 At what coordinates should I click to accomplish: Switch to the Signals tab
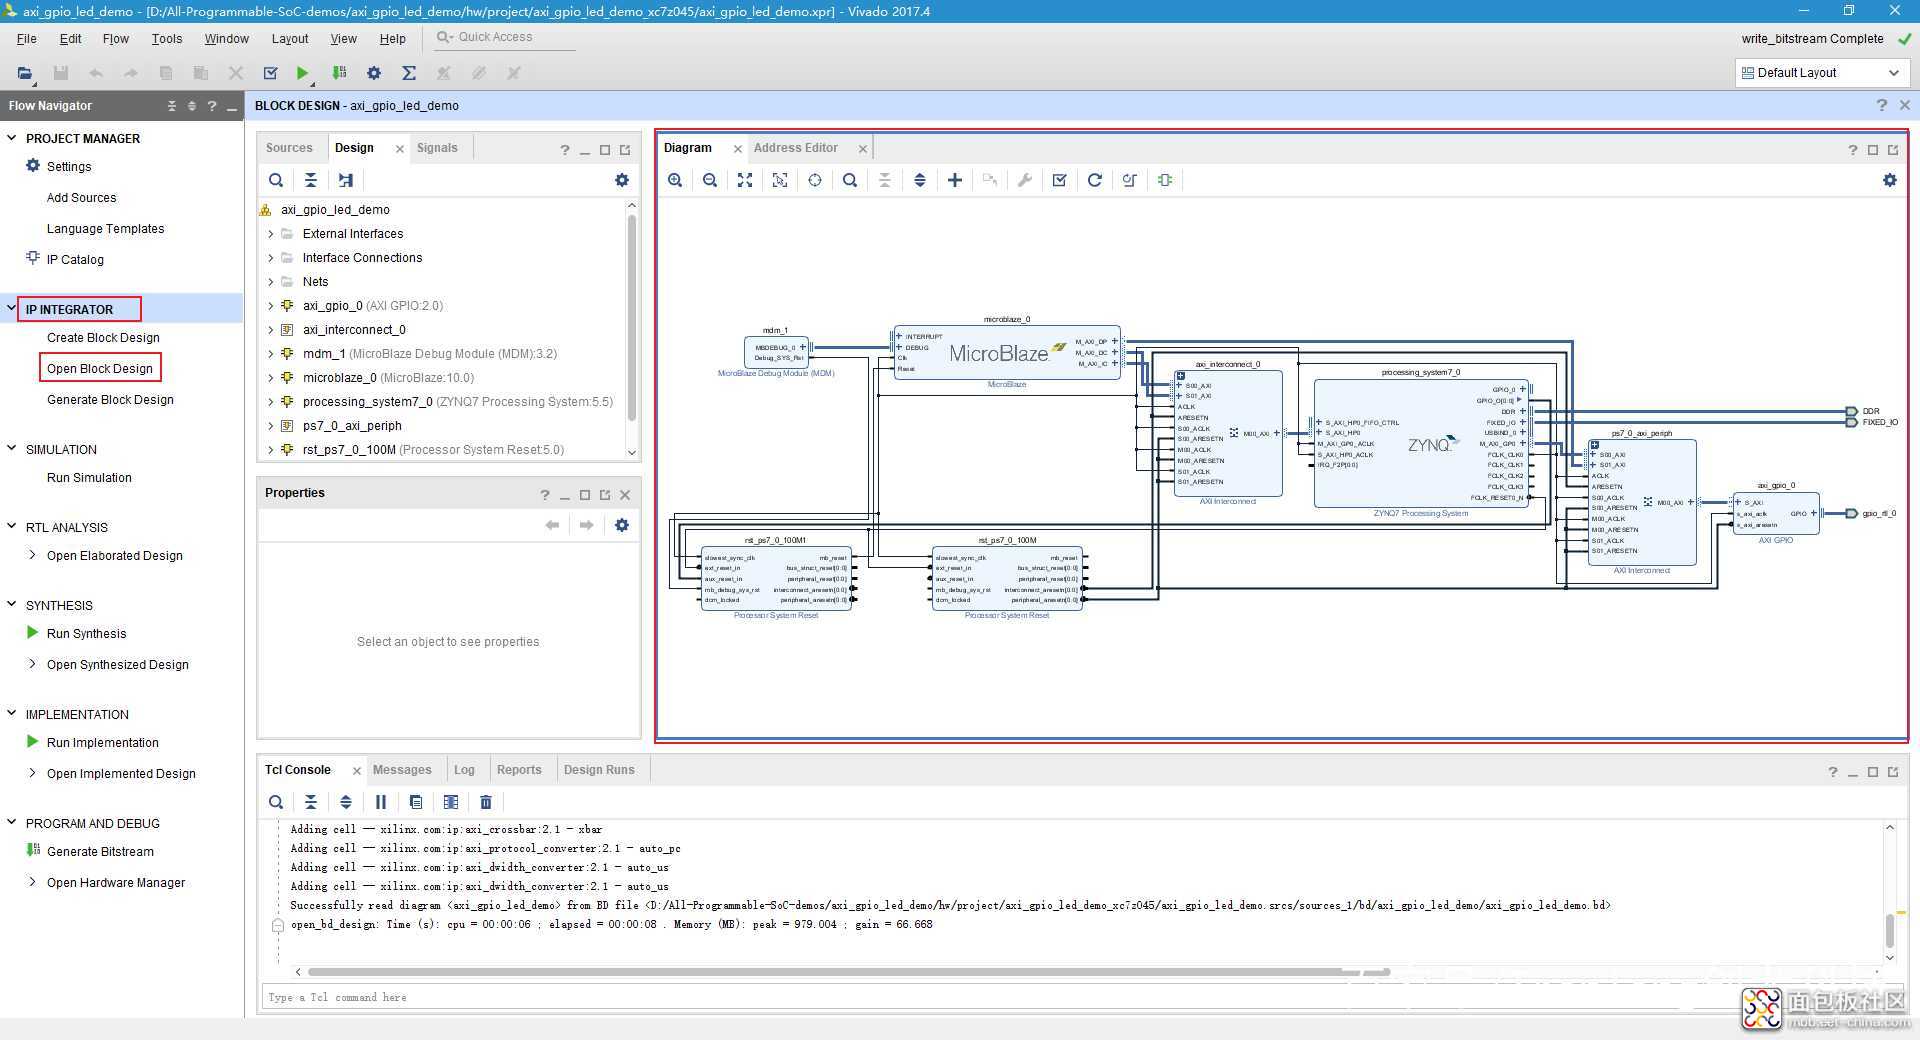pyautogui.click(x=437, y=148)
